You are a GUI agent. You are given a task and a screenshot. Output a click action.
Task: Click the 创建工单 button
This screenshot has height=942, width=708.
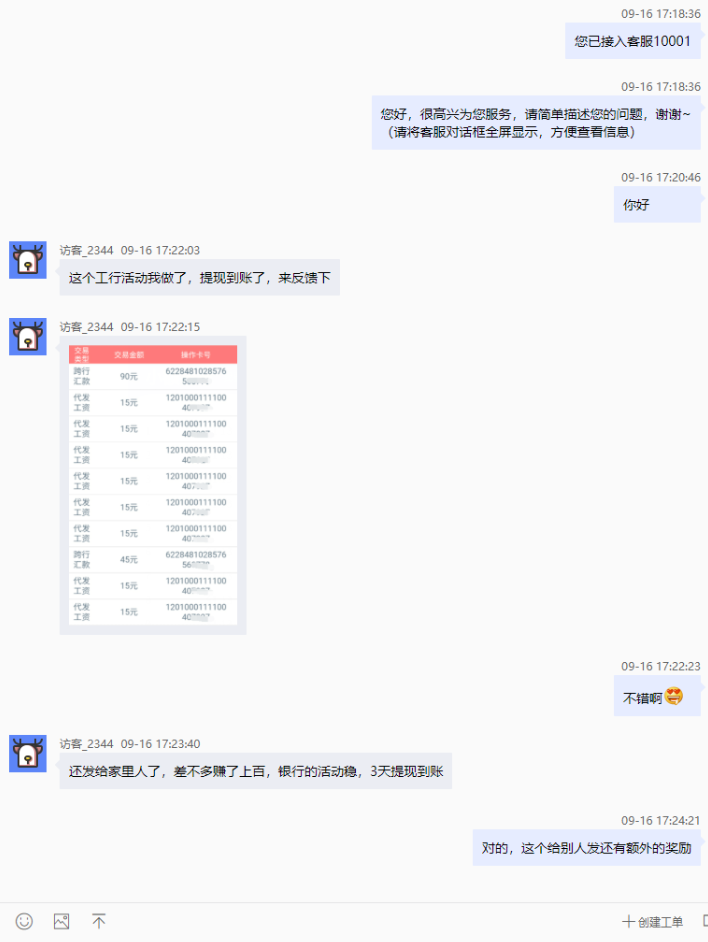(653, 922)
